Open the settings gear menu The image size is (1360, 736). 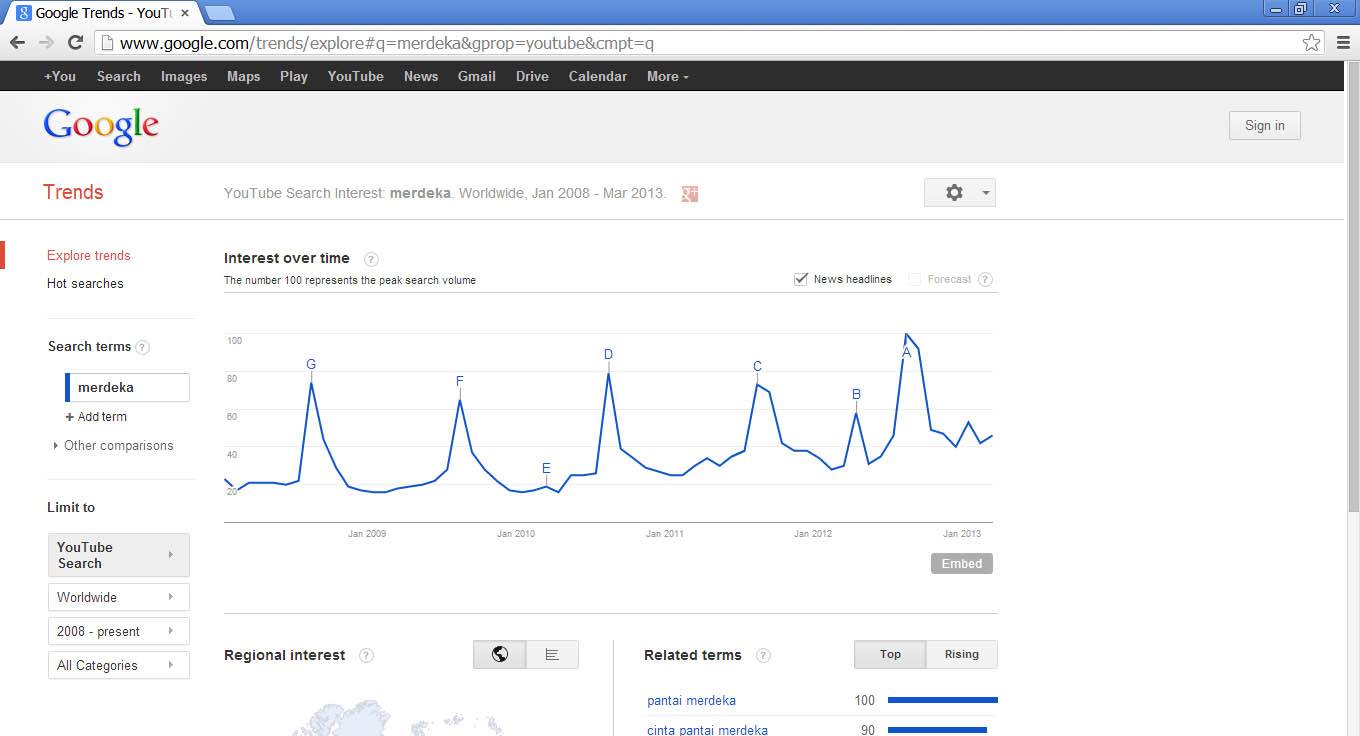[960, 193]
